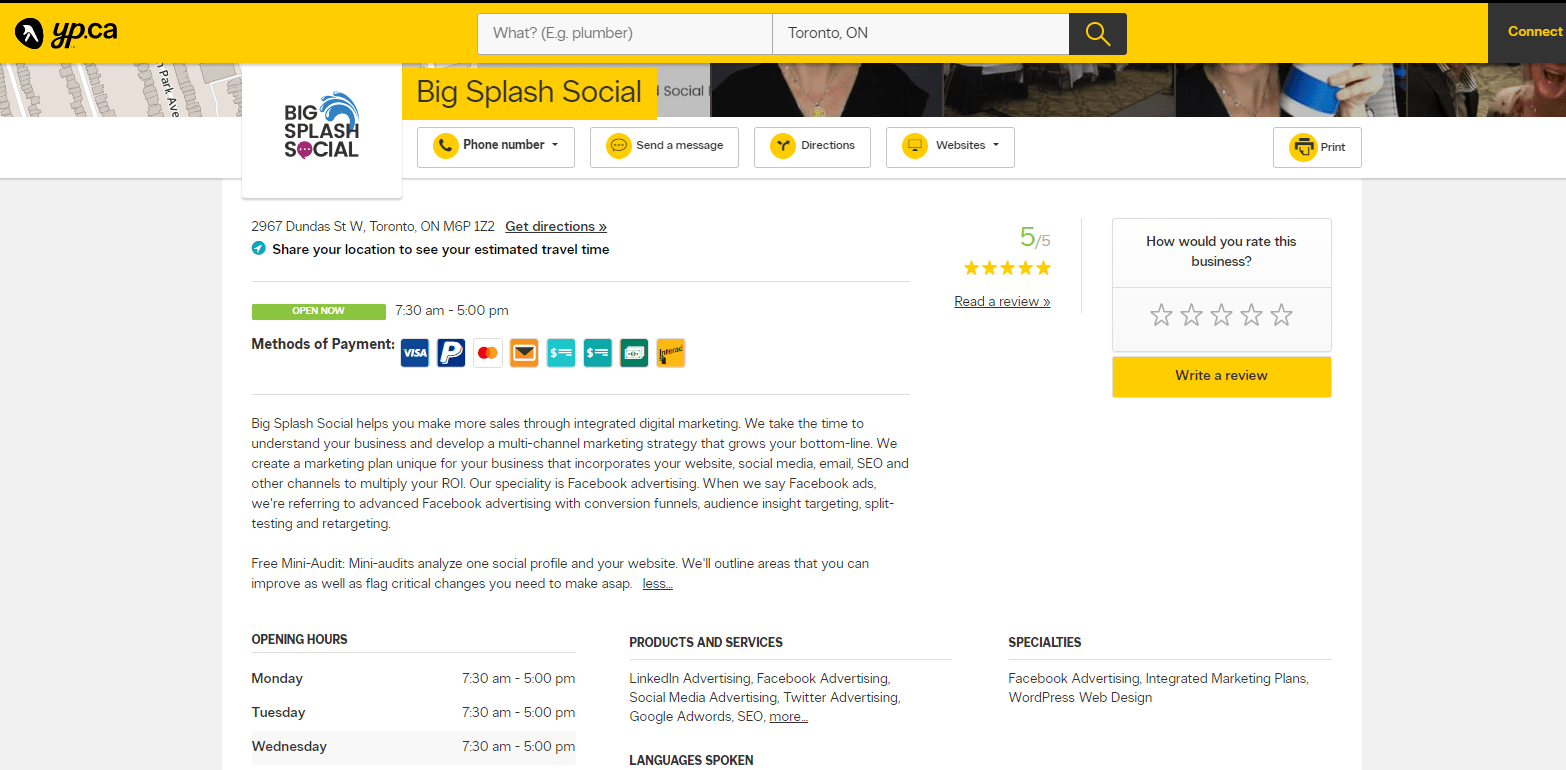Open the Websites dropdown
1566x770 pixels.
[950, 146]
